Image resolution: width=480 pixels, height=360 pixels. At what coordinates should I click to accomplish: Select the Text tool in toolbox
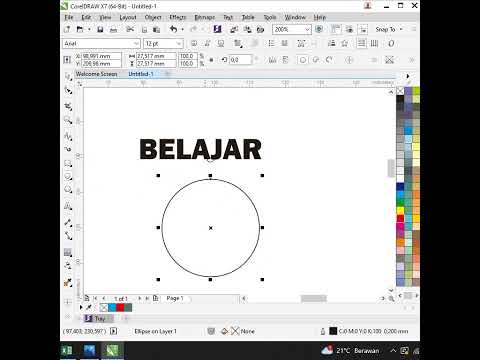coord(68,206)
